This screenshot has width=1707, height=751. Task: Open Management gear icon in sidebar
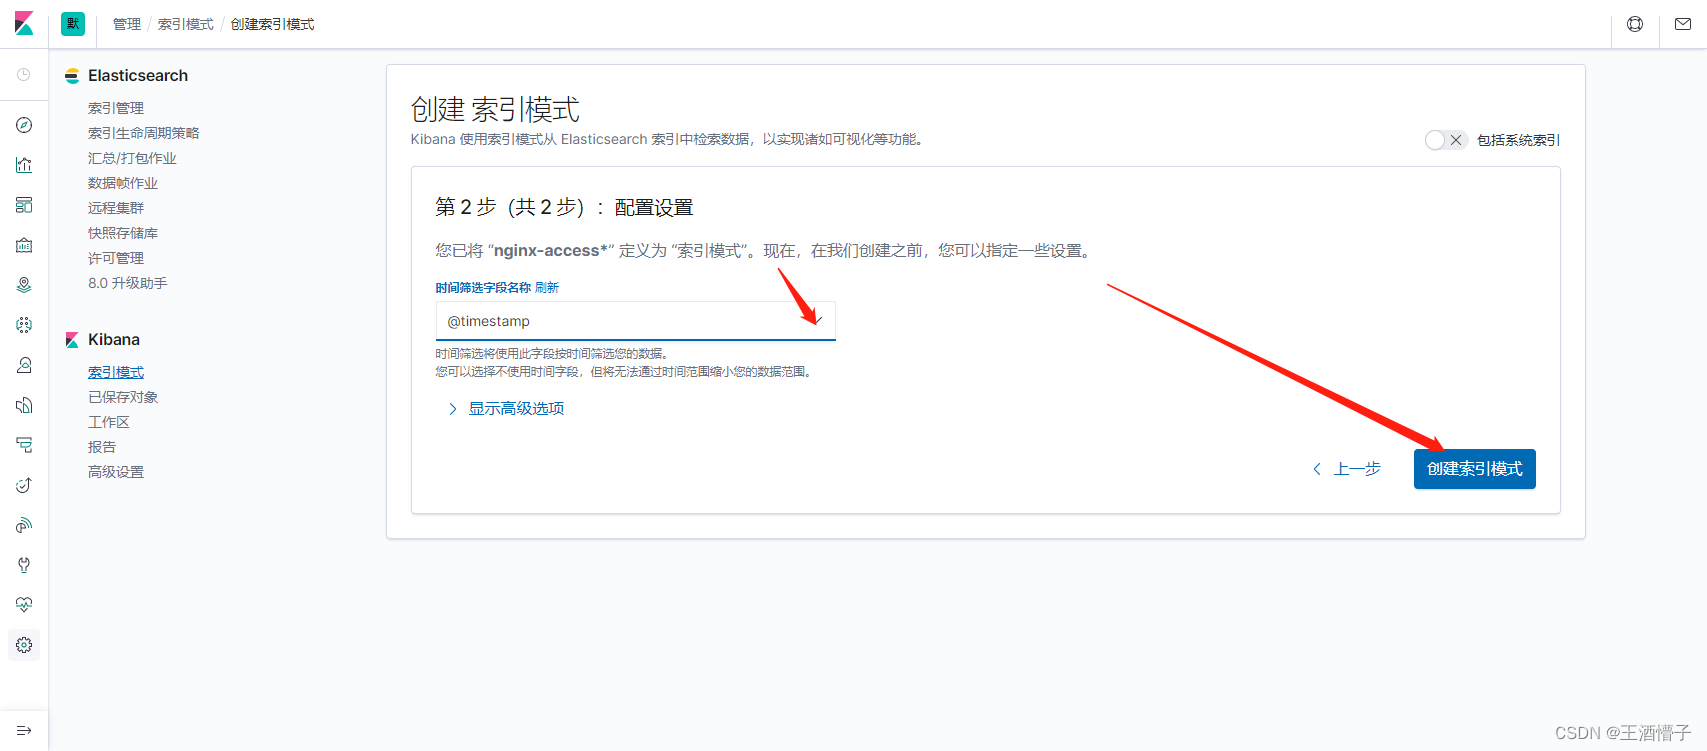point(24,645)
